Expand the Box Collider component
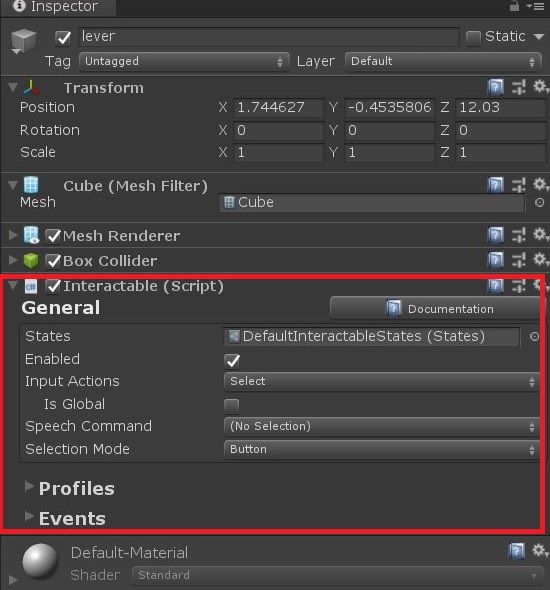This screenshot has height=590, width=550. (13, 260)
